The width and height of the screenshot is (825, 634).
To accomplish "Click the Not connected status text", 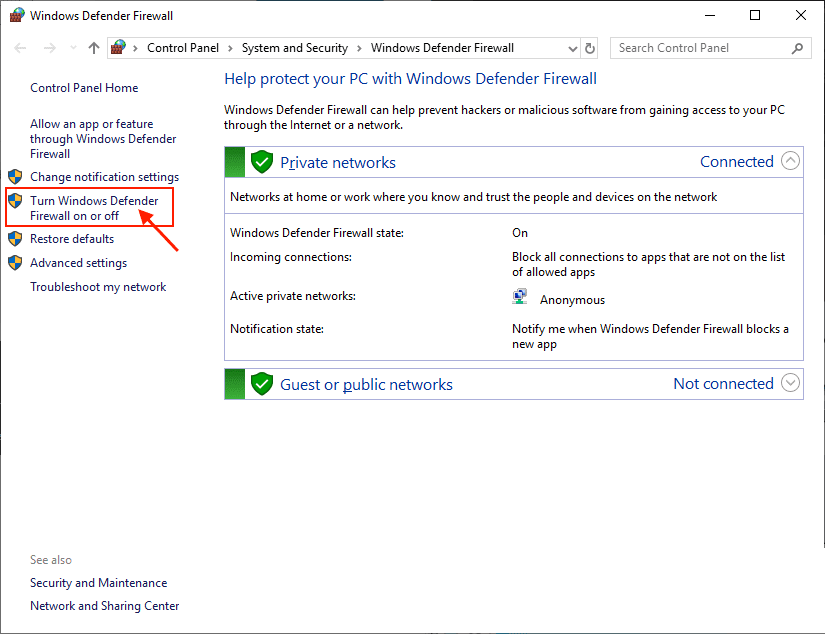I will pos(723,384).
